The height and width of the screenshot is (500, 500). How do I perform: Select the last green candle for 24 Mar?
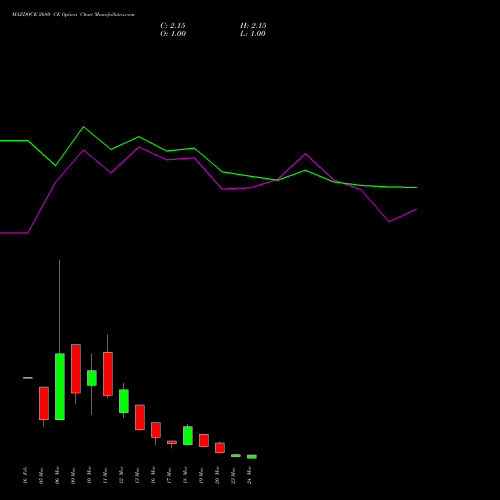tap(252, 457)
